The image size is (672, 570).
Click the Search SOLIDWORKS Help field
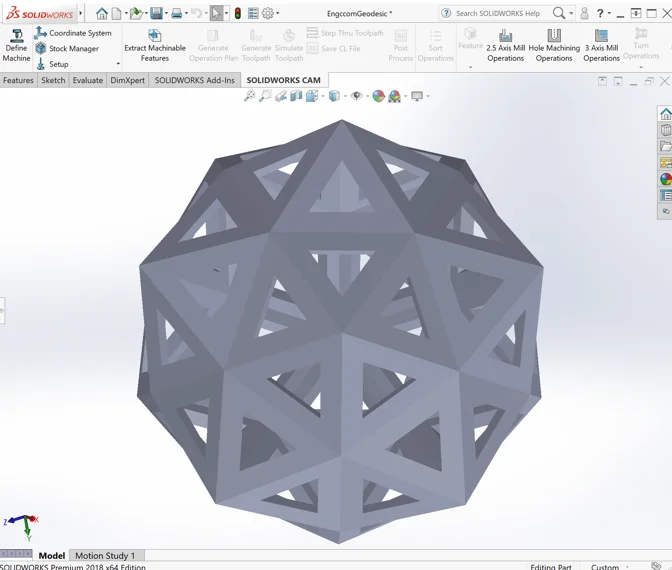tap(497, 14)
